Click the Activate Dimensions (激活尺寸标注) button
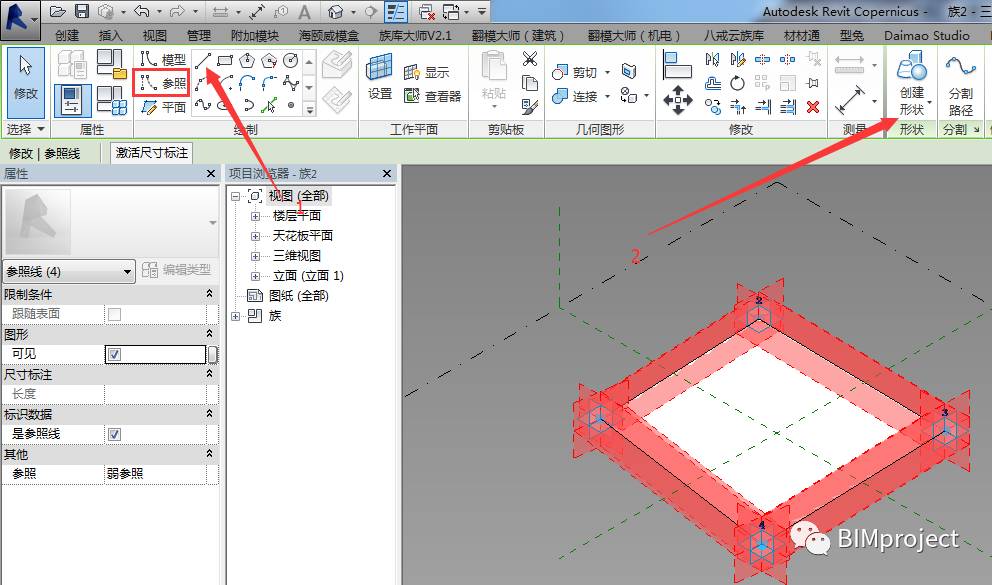Screen dimensions: 992x585 tap(152, 153)
